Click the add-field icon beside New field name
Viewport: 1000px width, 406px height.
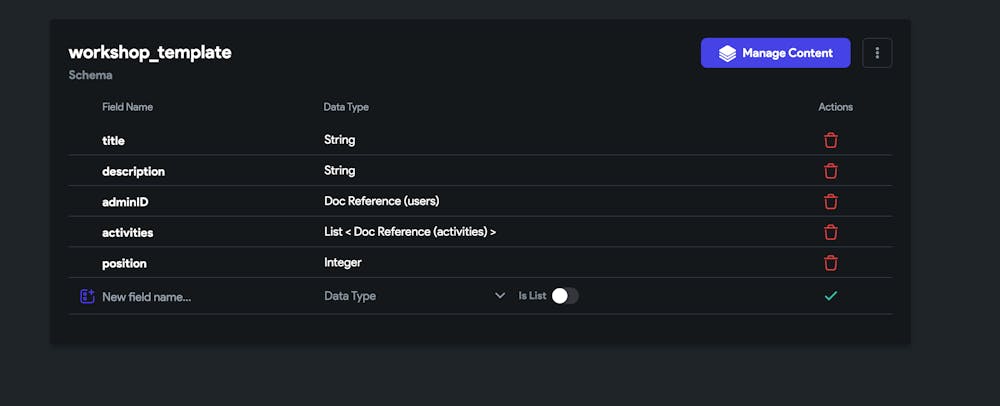87,296
